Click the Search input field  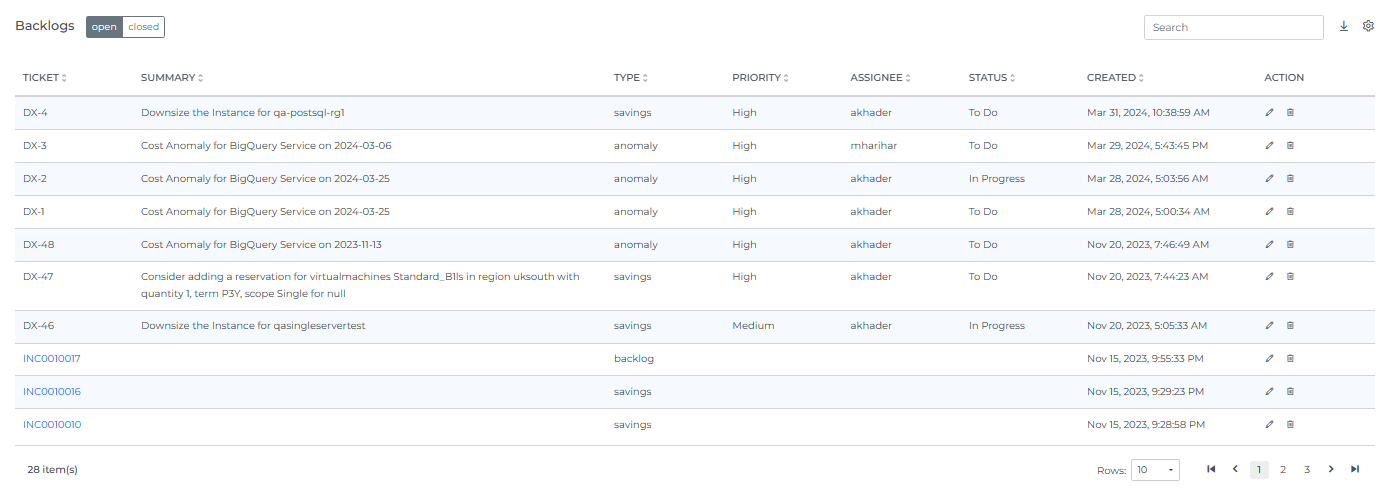point(1233,28)
